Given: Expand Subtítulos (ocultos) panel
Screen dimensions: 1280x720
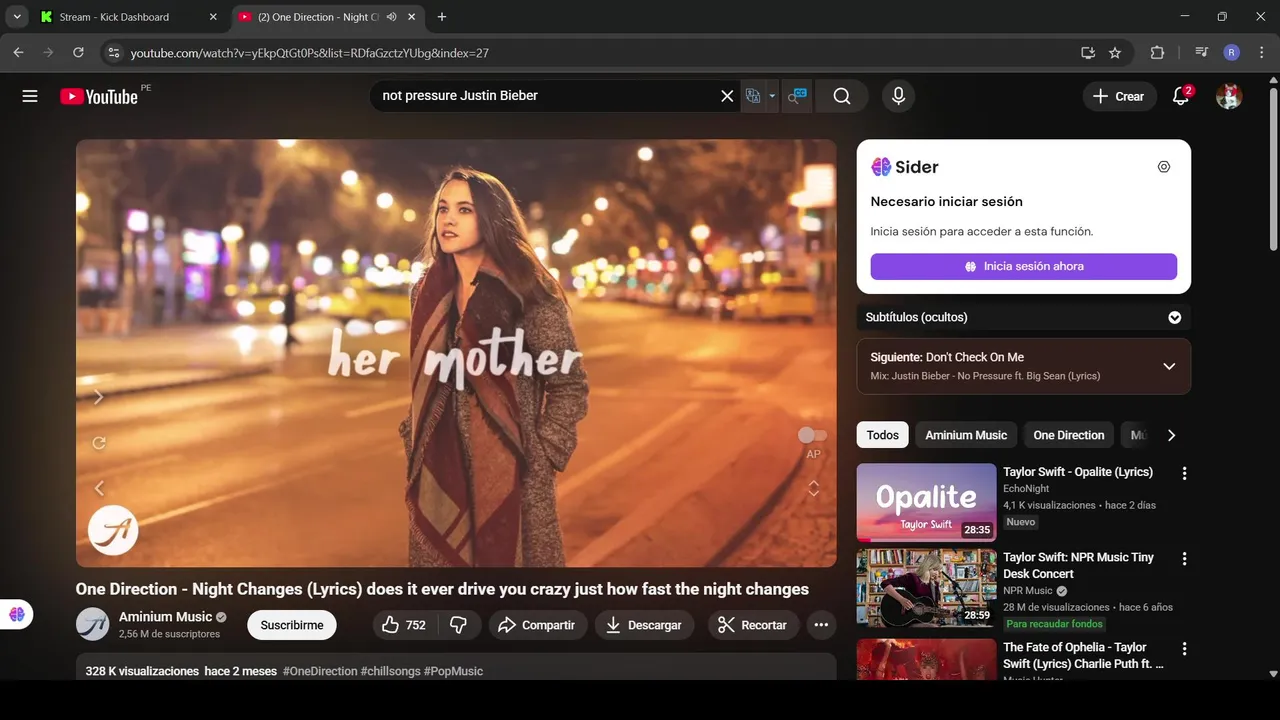Looking at the screenshot, I should [x=1023, y=317].
